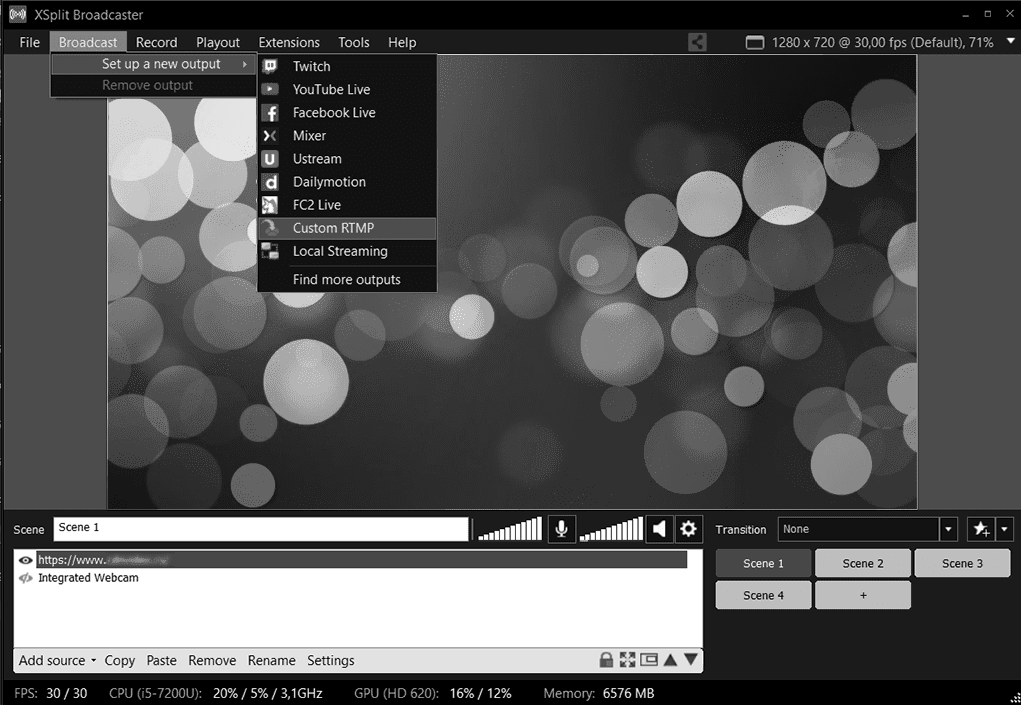Move the source down with the down arrow
Screen dimensions: 1021x705
(691, 660)
